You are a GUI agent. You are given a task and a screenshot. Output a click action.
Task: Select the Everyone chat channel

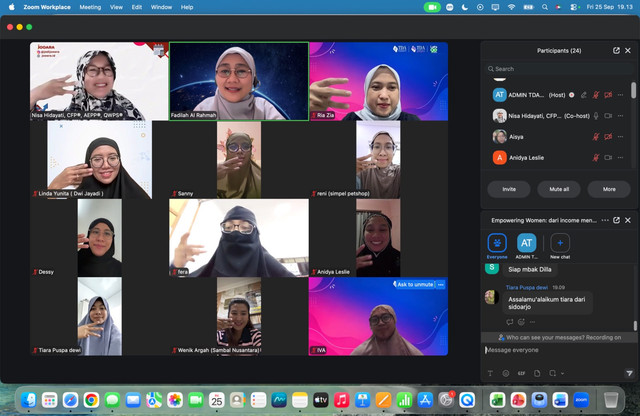point(497,246)
